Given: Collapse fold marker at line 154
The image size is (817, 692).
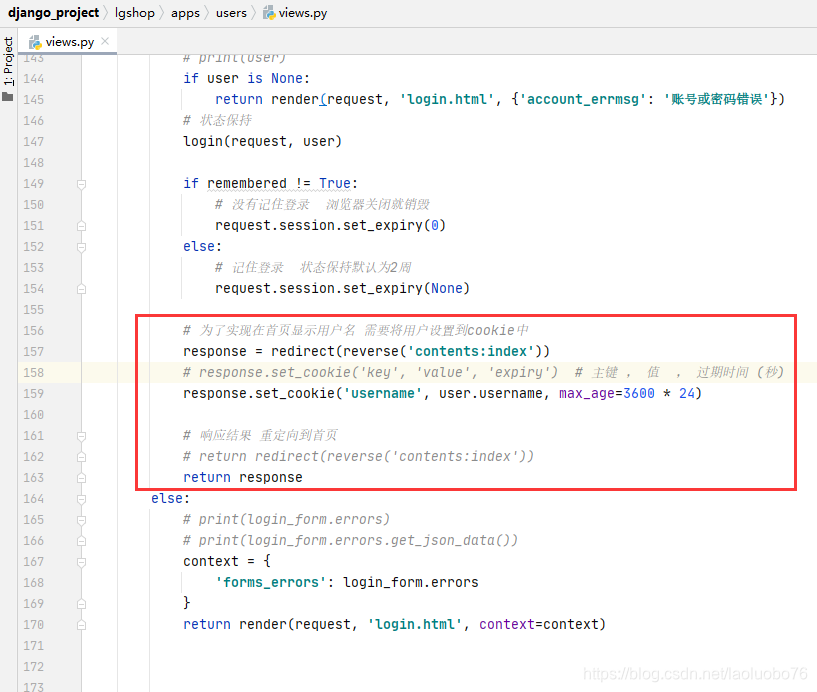Looking at the screenshot, I should (x=81, y=289).
